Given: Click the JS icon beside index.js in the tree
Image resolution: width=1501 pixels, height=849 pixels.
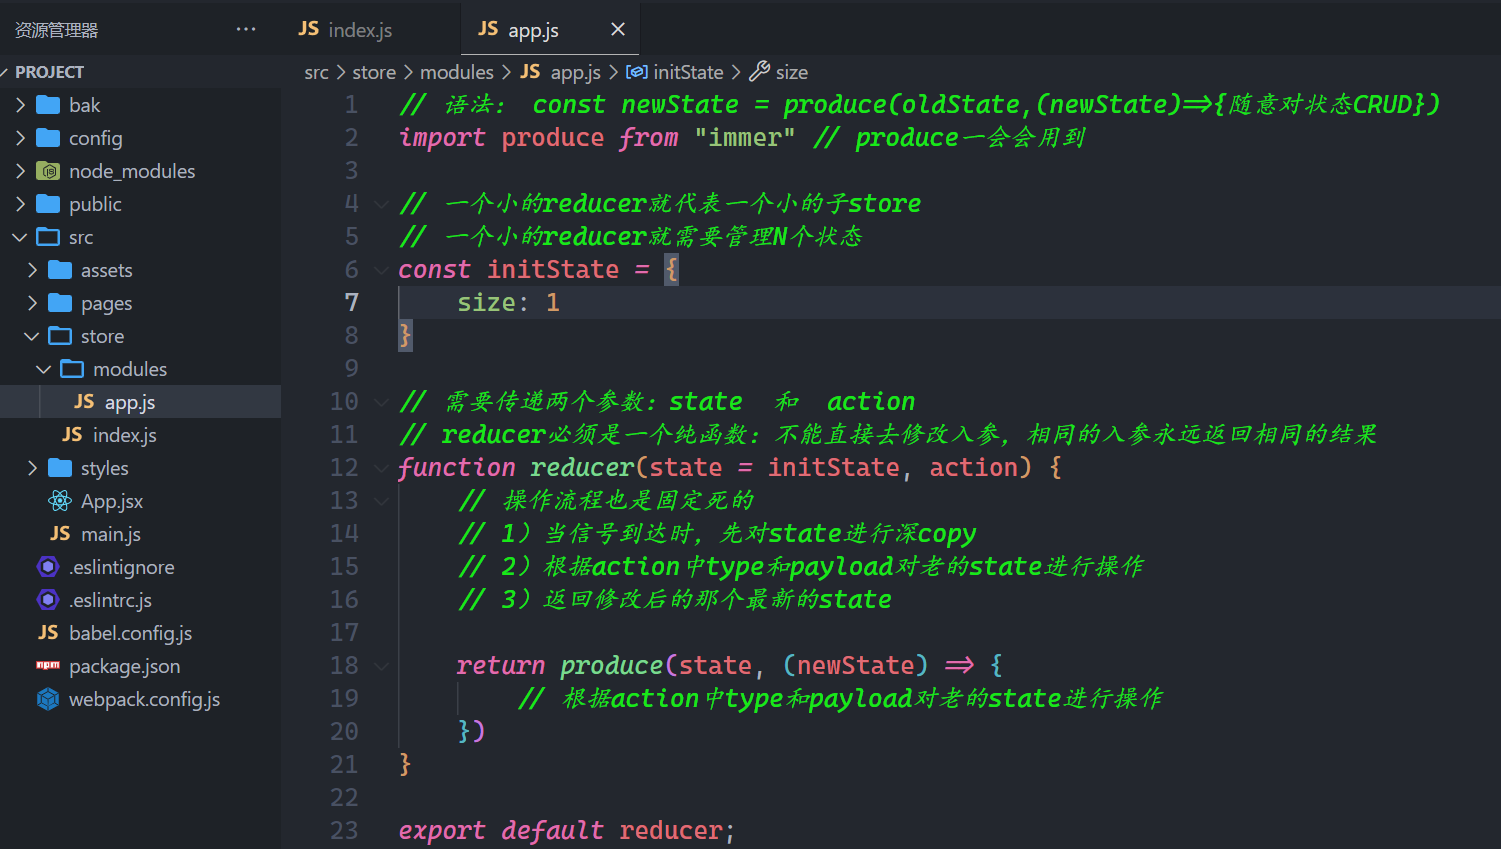Looking at the screenshot, I should [72, 434].
